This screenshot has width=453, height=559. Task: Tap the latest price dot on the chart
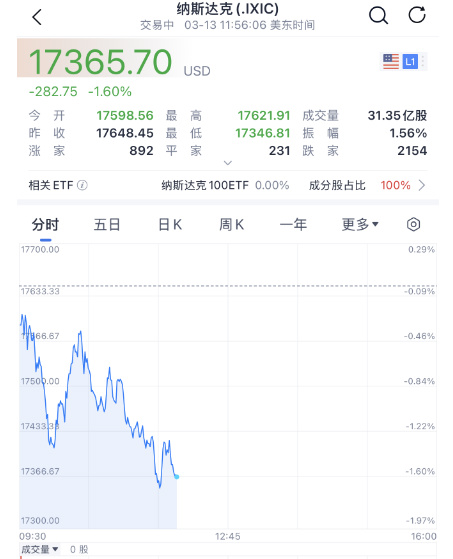pos(177,477)
